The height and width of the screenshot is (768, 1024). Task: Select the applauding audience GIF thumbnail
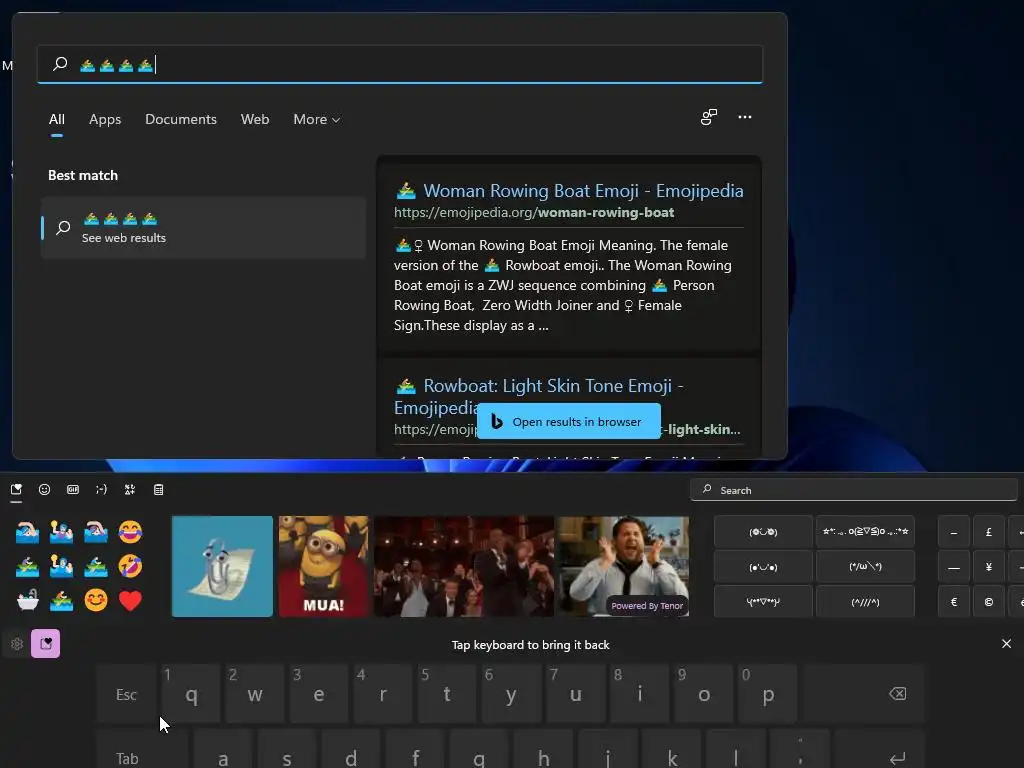point(464,566)
